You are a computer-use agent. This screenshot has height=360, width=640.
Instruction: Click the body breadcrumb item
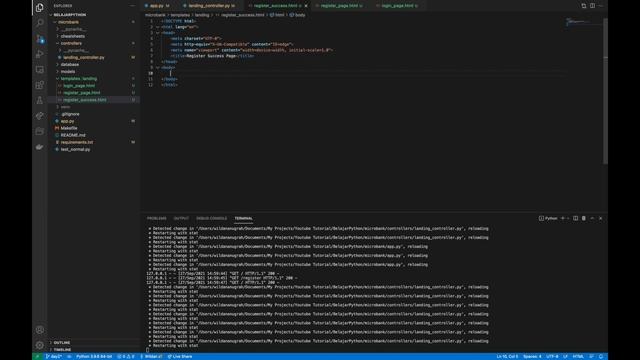point(298,15)
